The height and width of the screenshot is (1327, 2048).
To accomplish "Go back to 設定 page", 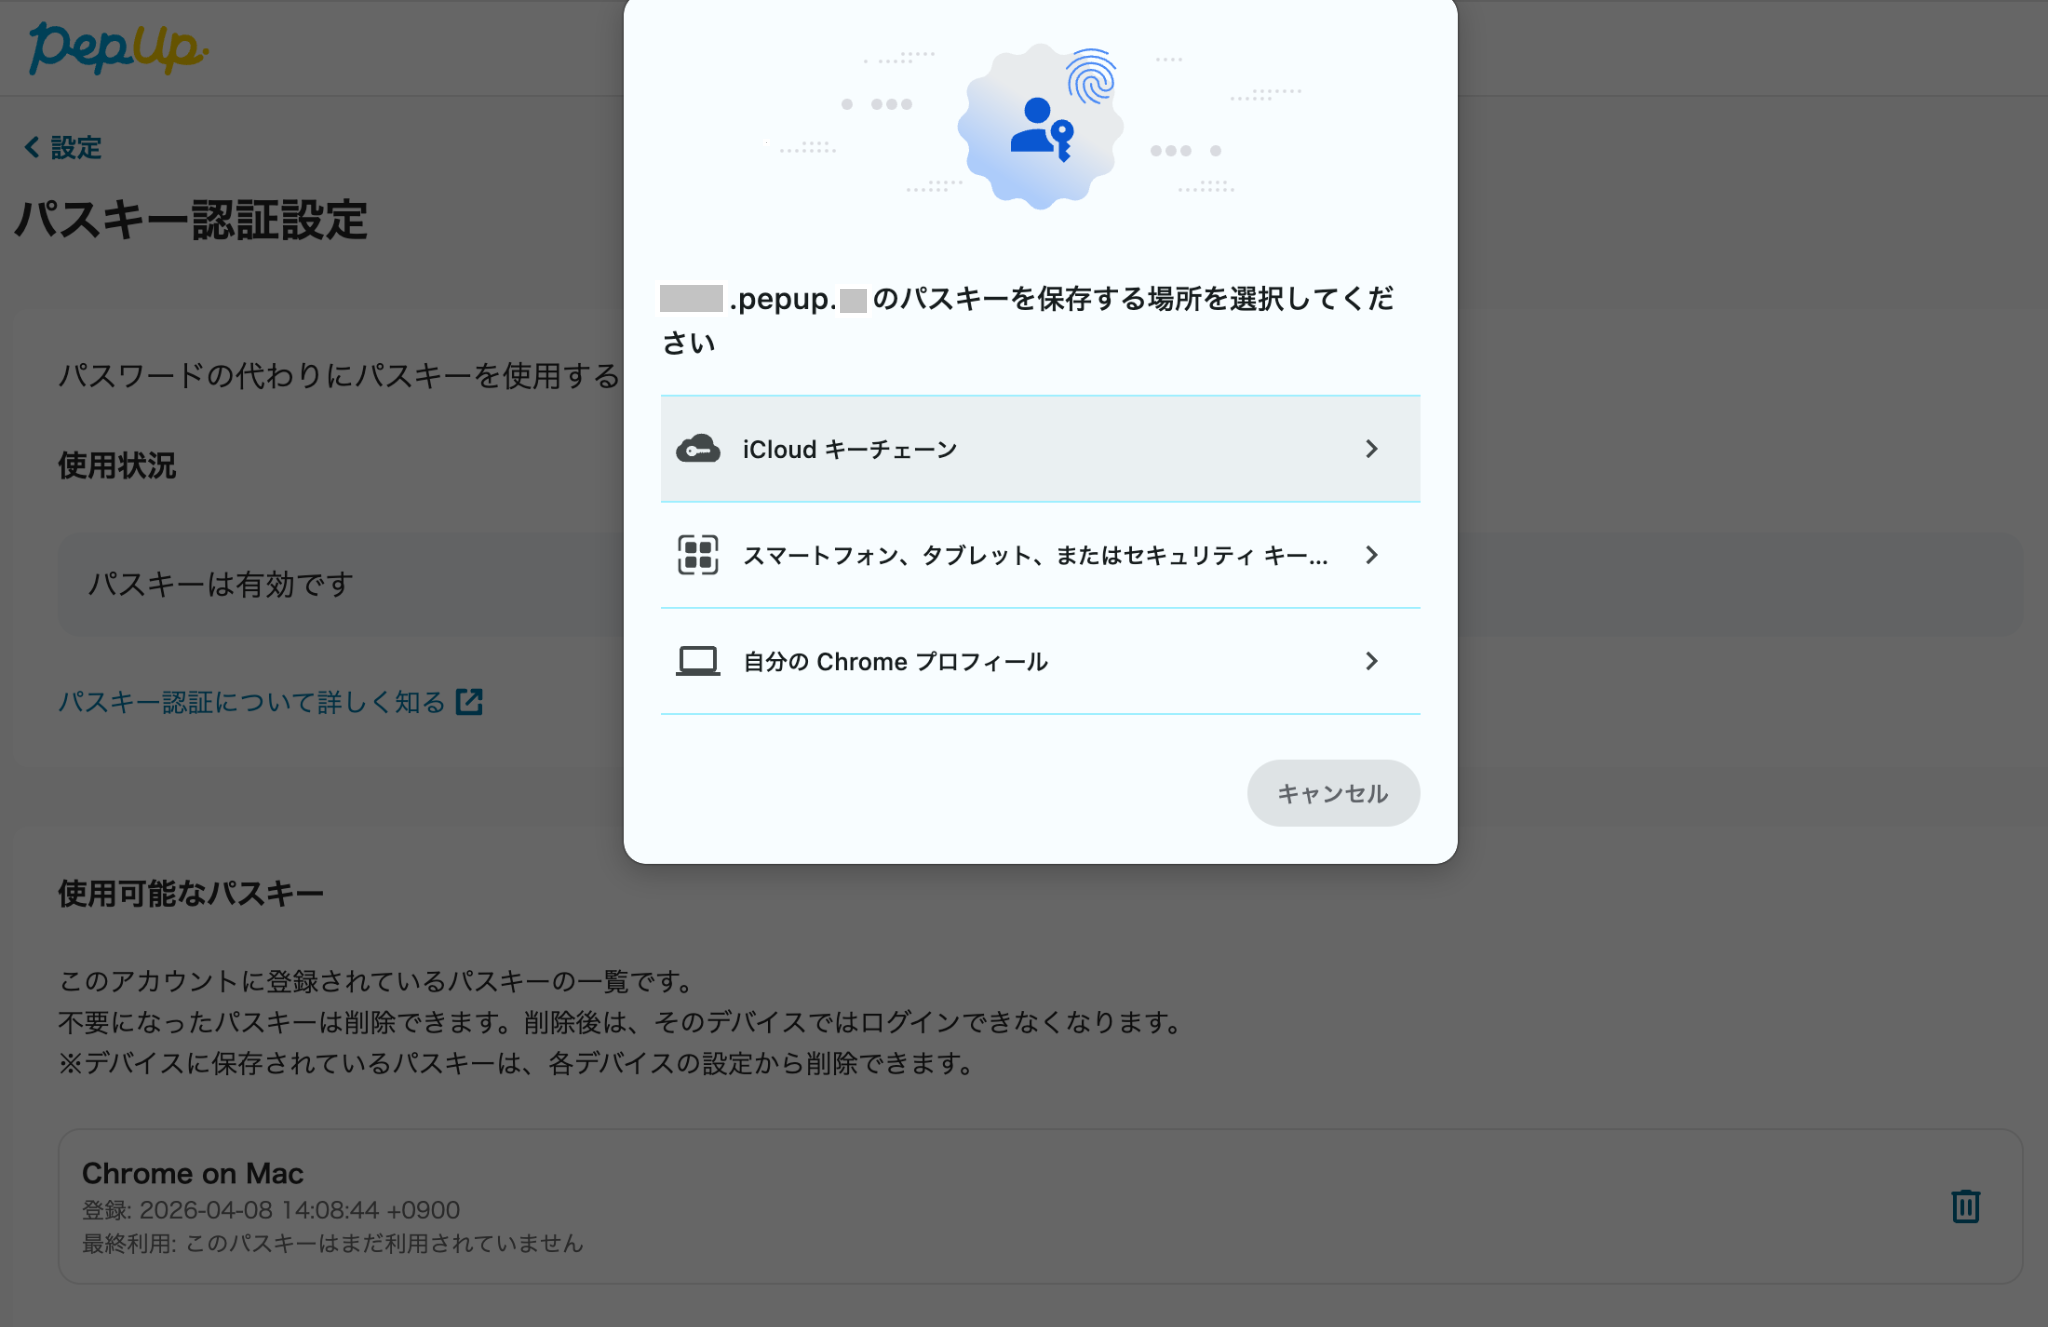I will click(64, 148).
